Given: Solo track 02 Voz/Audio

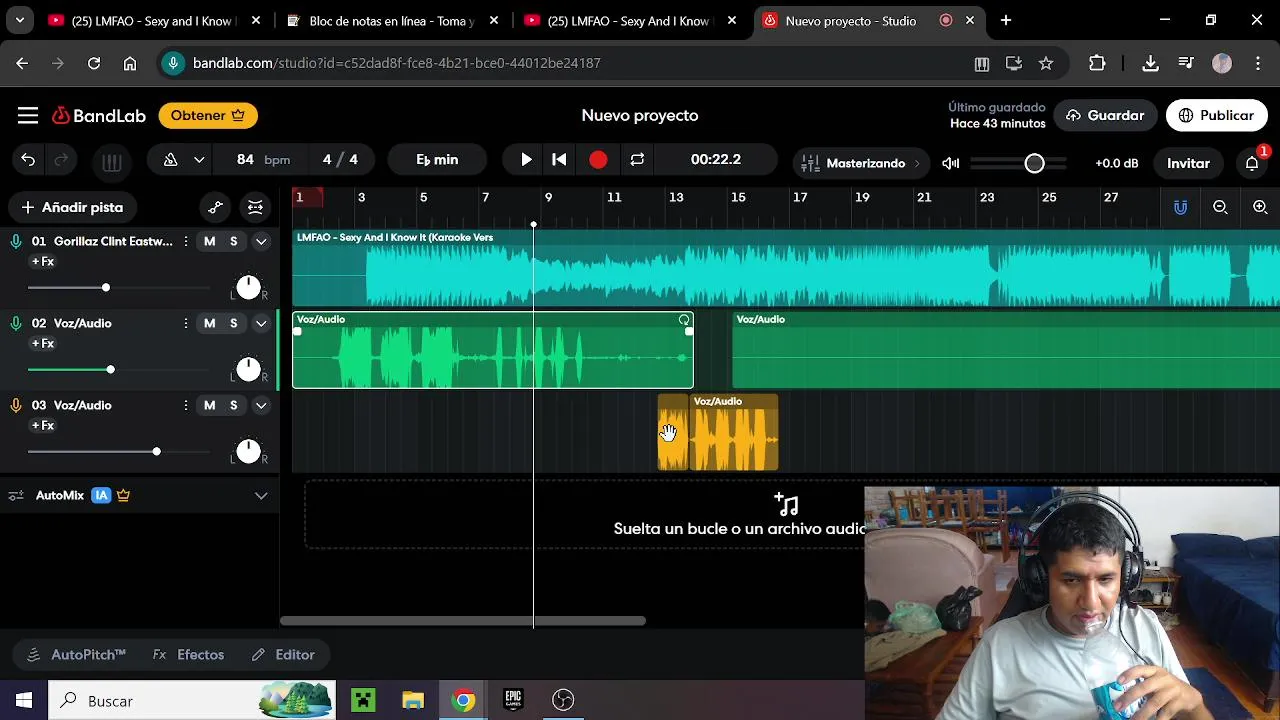Looking at the screenshot, I should [234, 323].
